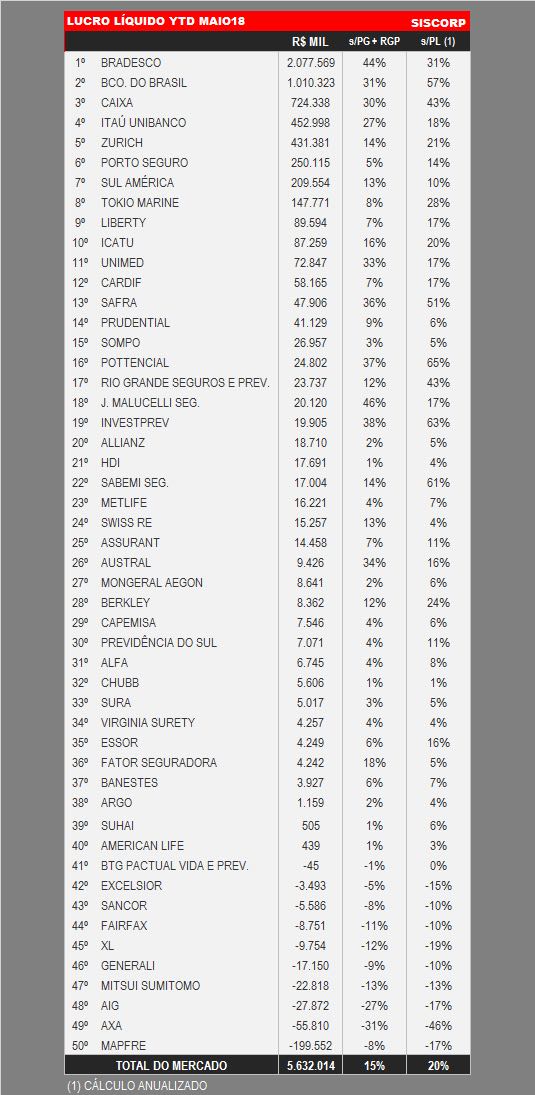Image resolution: width=535 pixels, height=1095 pixels.
Task: Select the TOTAL DO MERCADO footer label
Action: click(x=171, y=1066)
